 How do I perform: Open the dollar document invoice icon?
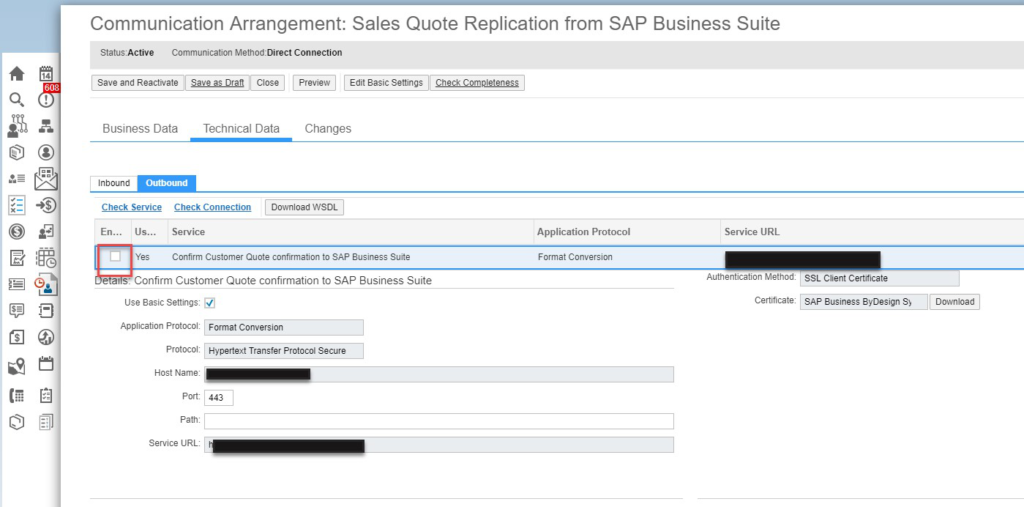pyautogui.click(x=17, y=337)
